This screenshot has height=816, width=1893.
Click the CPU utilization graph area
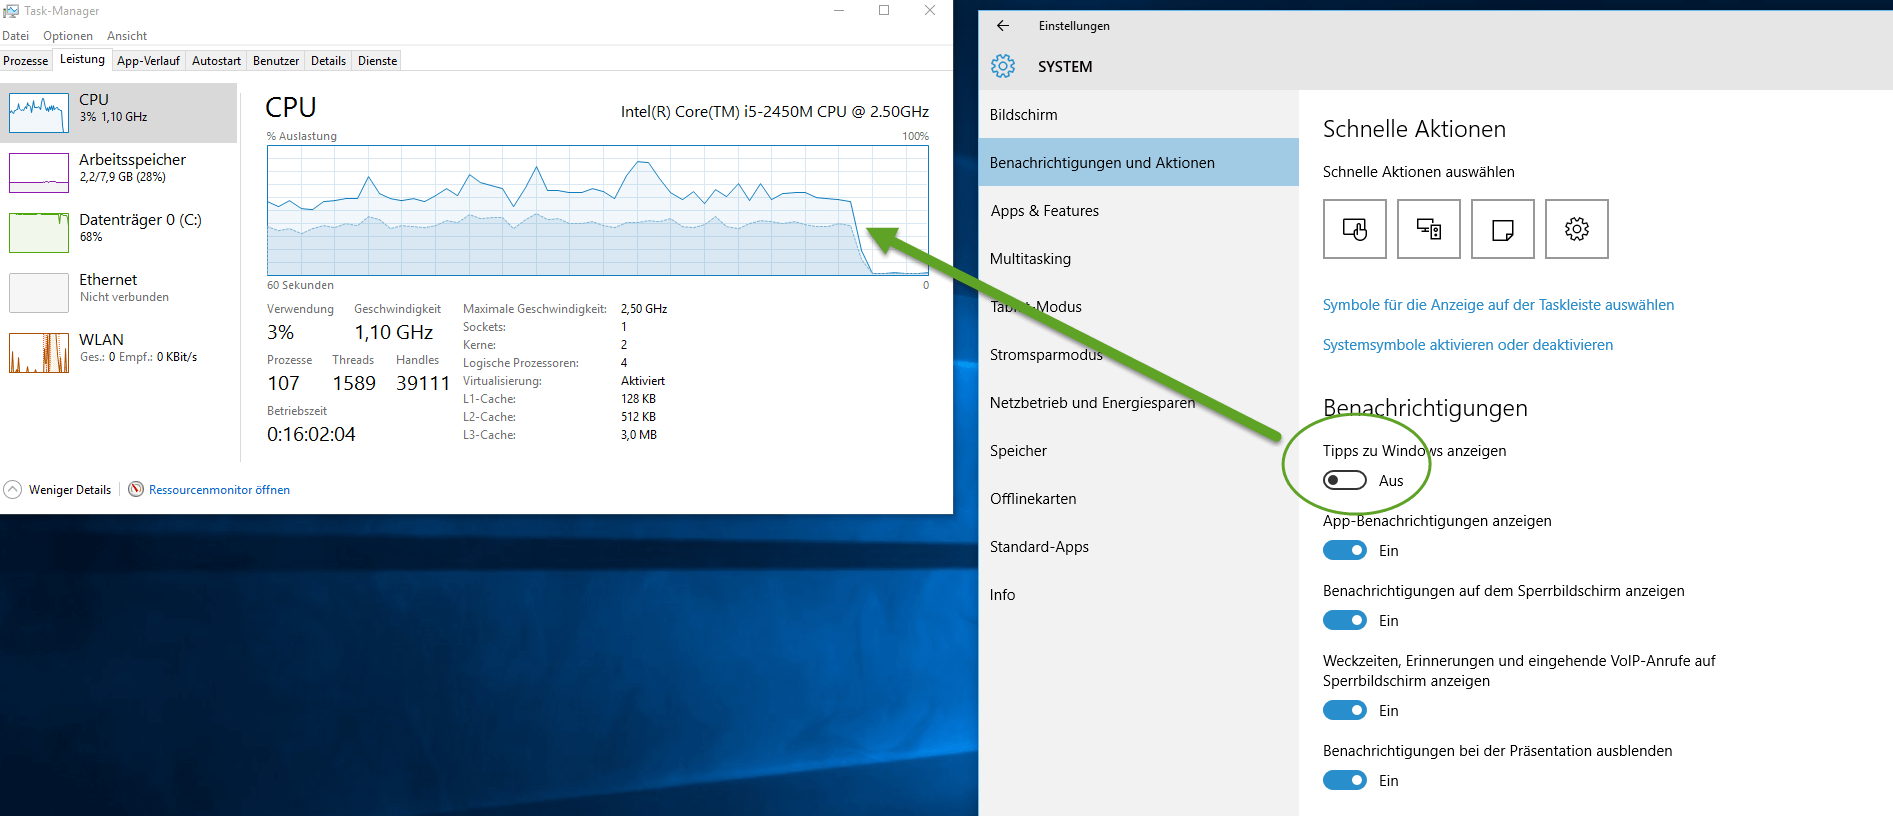point(597,210)
